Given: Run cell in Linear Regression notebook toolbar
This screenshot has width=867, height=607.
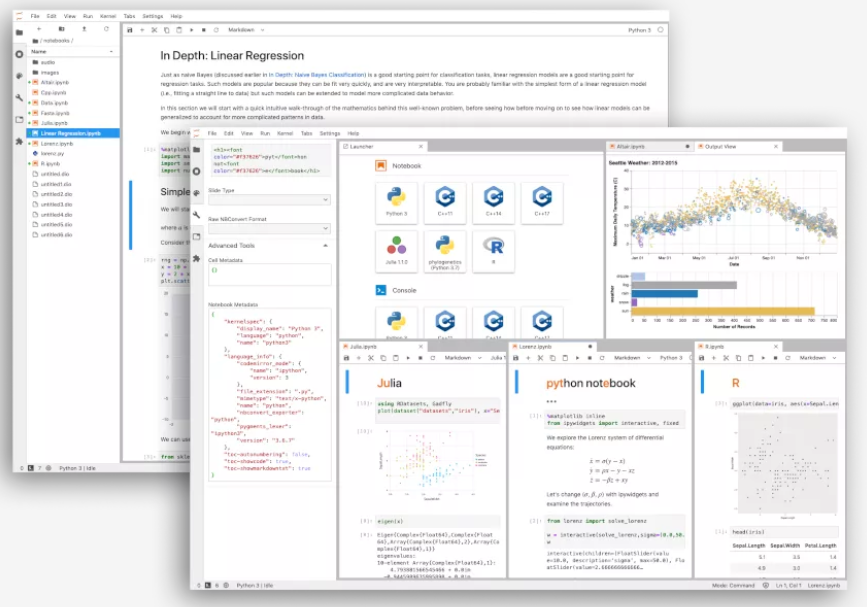Looking at the screenshot, I should point(191,30).
